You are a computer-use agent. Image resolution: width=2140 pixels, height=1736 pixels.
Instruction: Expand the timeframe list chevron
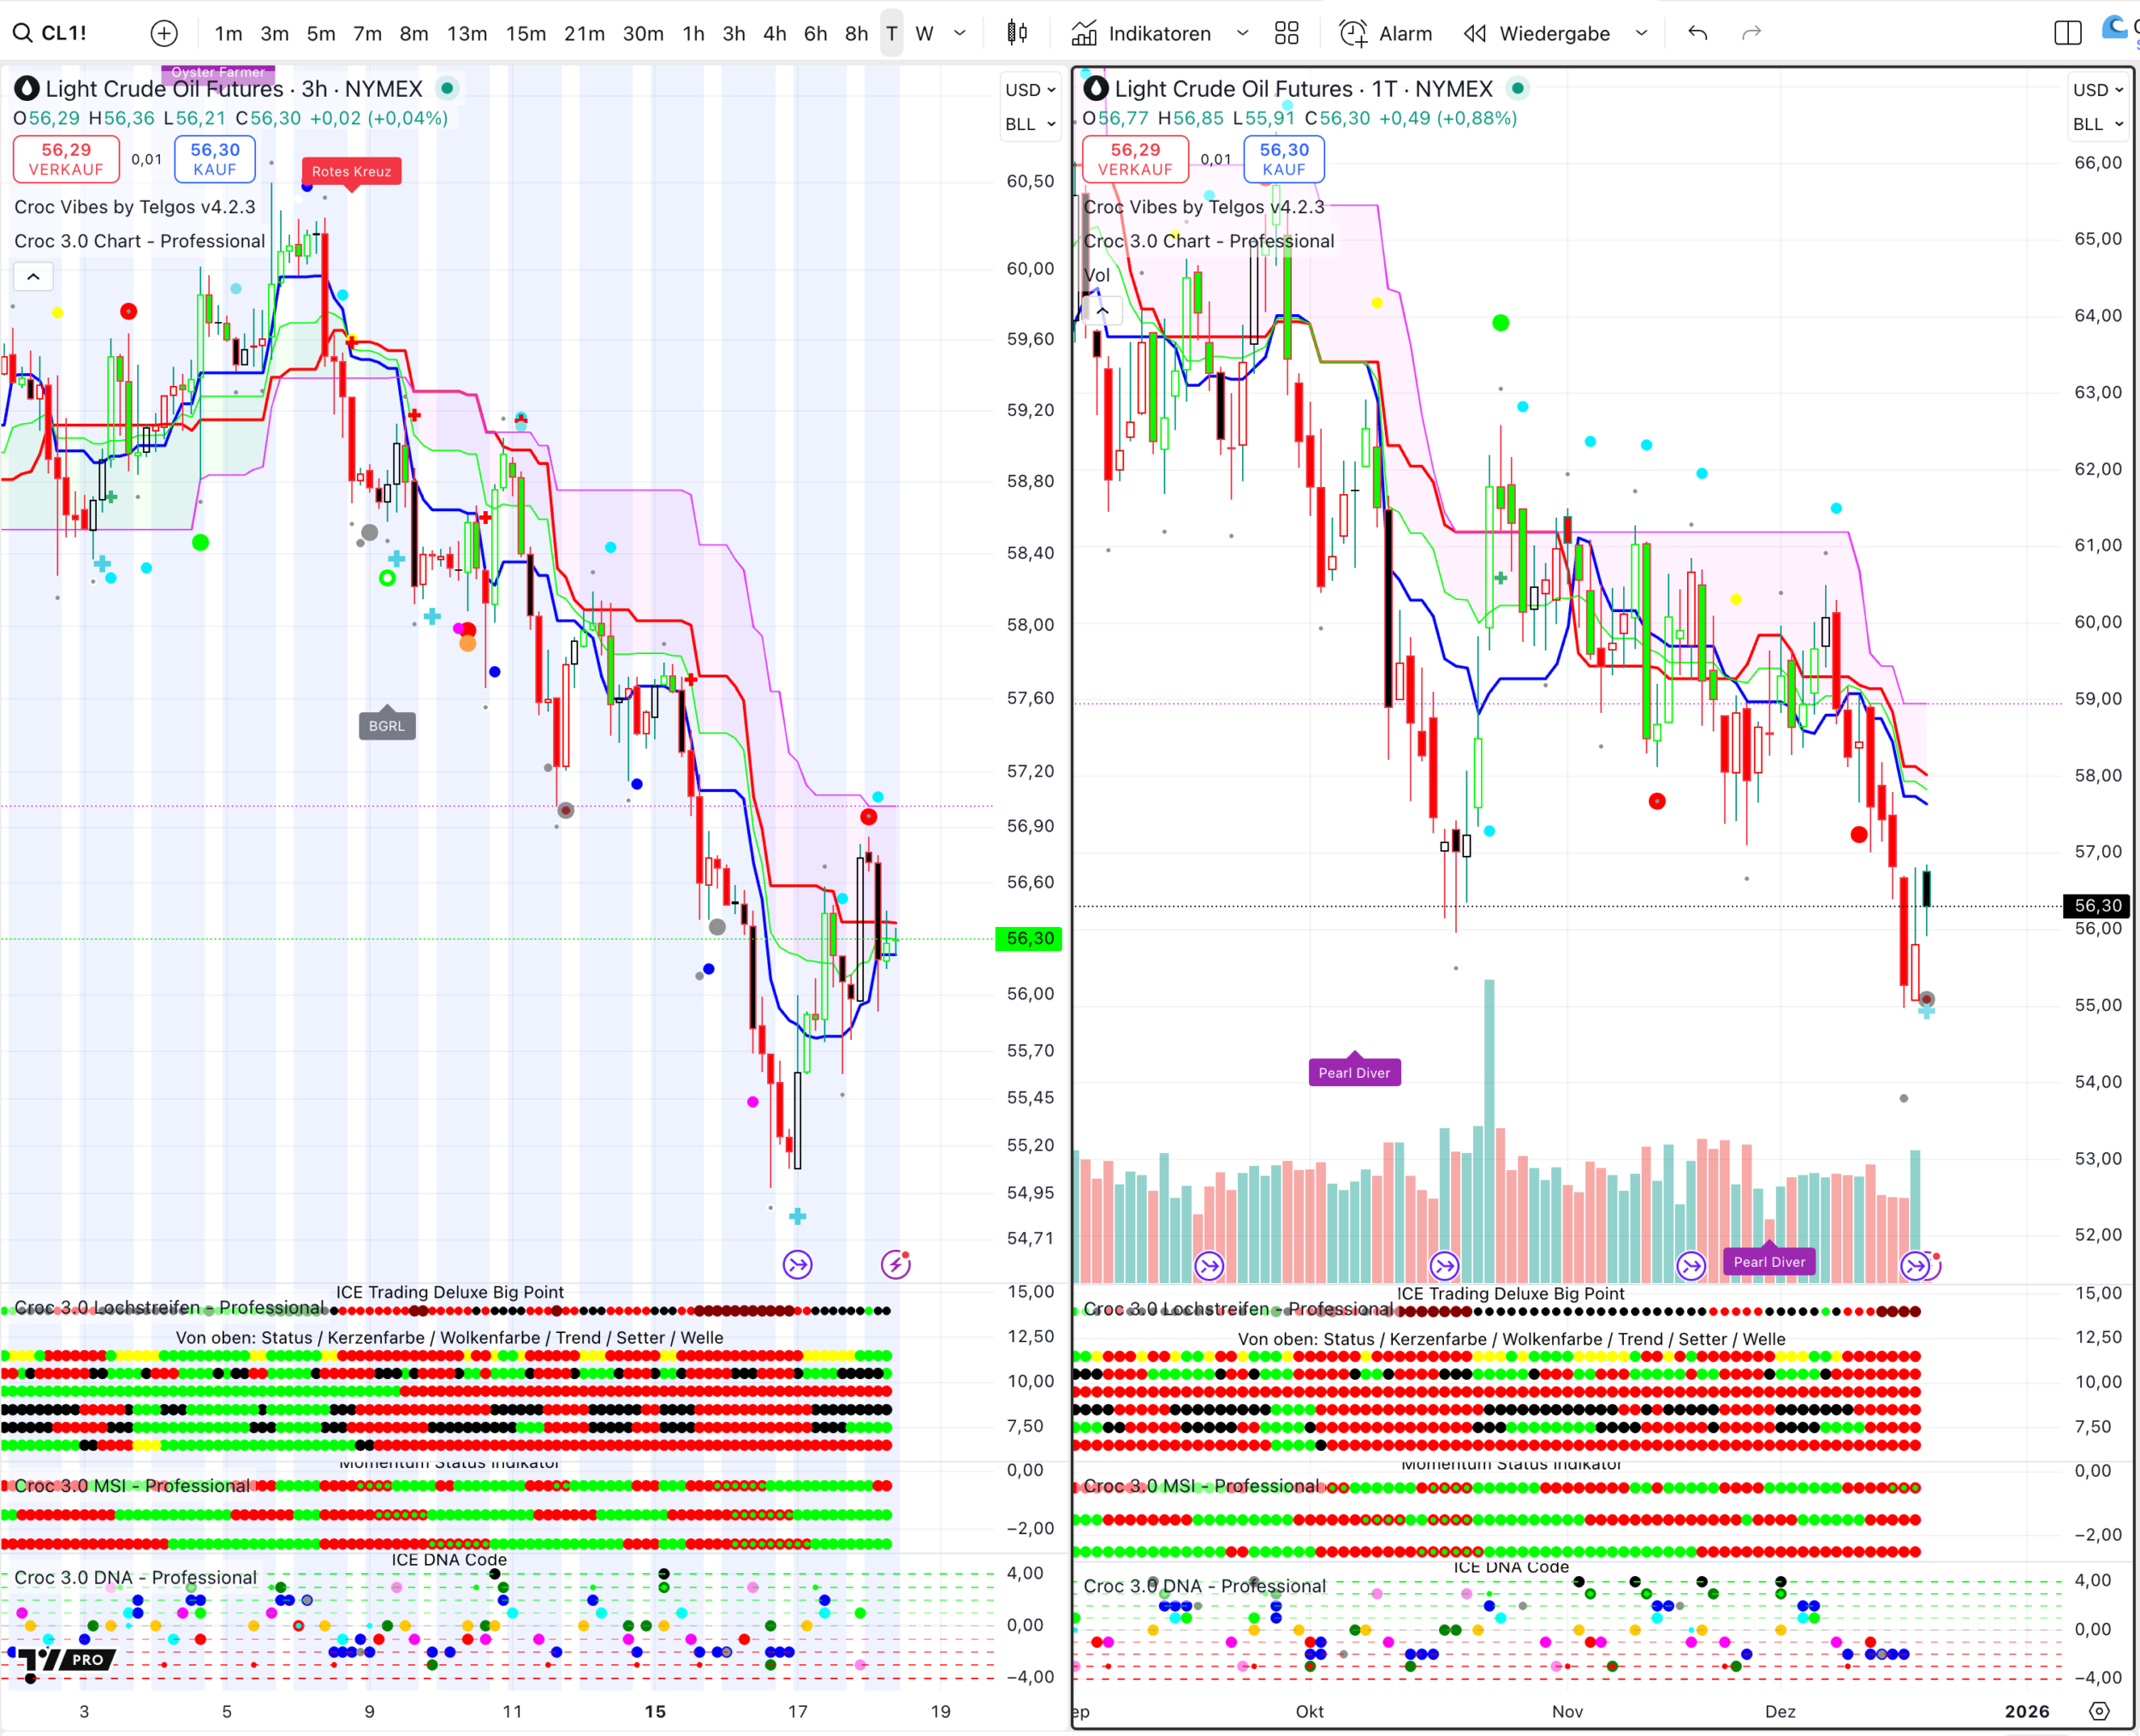coord(960,33)
